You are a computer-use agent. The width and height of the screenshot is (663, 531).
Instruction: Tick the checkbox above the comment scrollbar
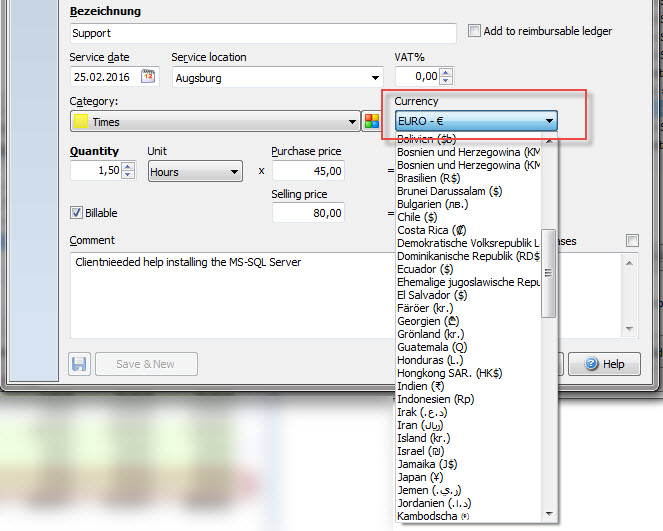click(631, 240)
